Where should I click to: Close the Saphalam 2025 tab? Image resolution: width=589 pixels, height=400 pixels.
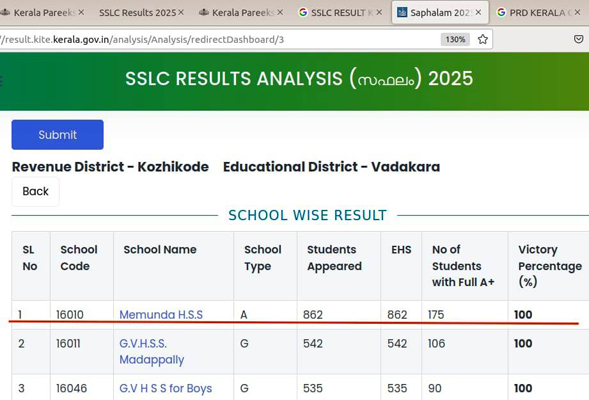click(478, 12)
